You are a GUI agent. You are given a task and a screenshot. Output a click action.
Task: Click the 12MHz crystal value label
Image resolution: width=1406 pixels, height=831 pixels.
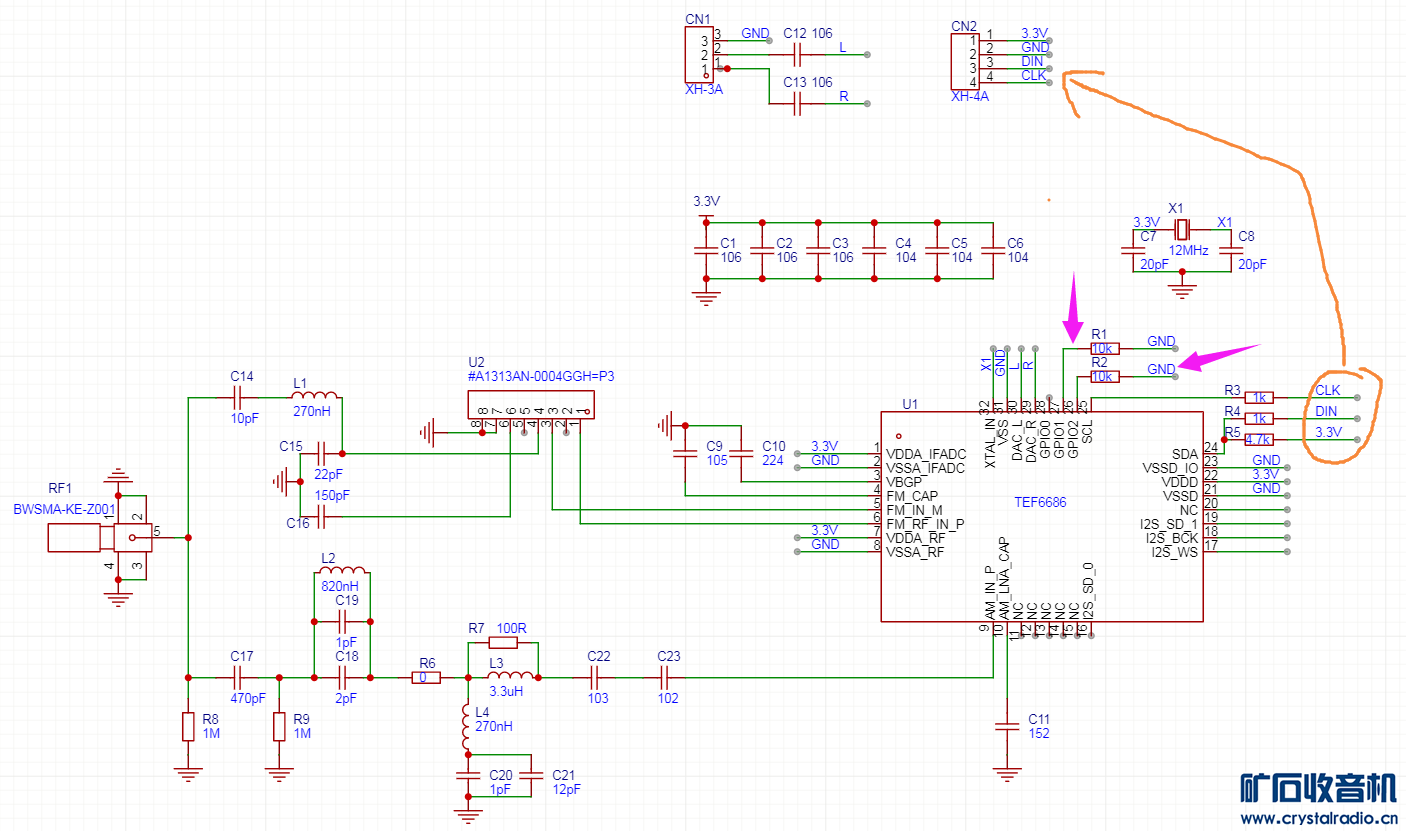coord(1189,250)
